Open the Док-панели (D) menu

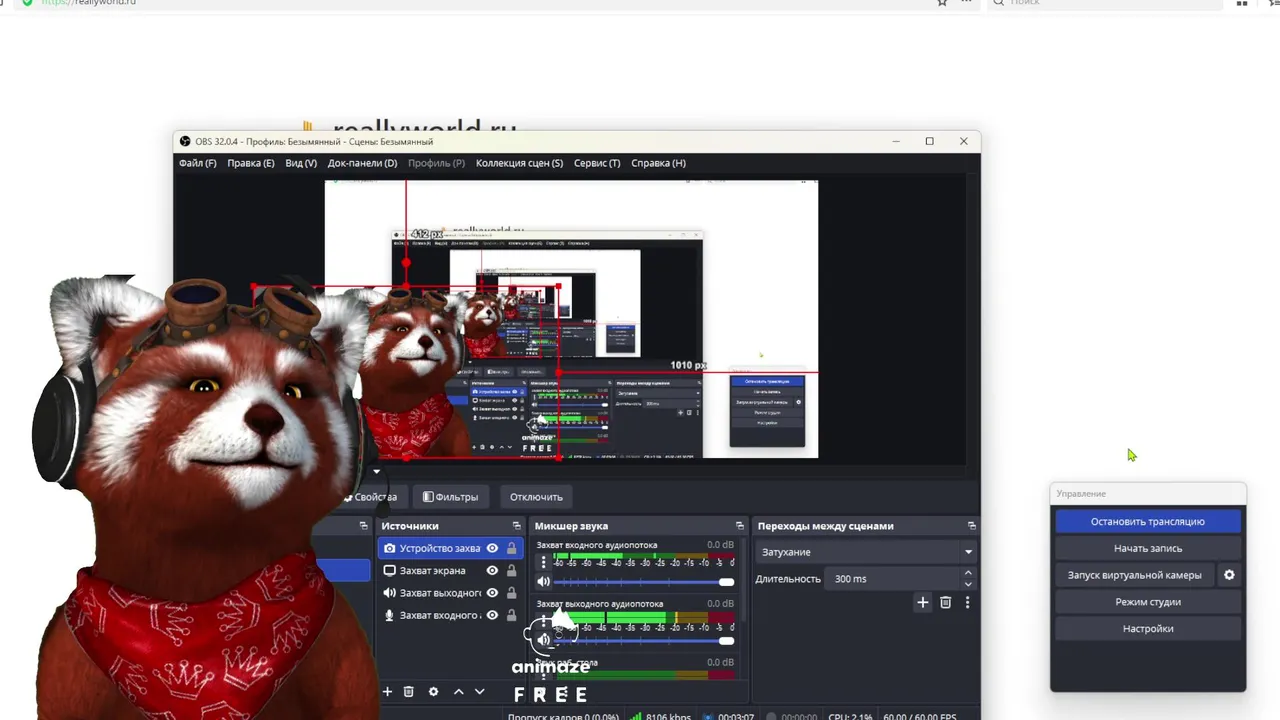coord(362,163)
